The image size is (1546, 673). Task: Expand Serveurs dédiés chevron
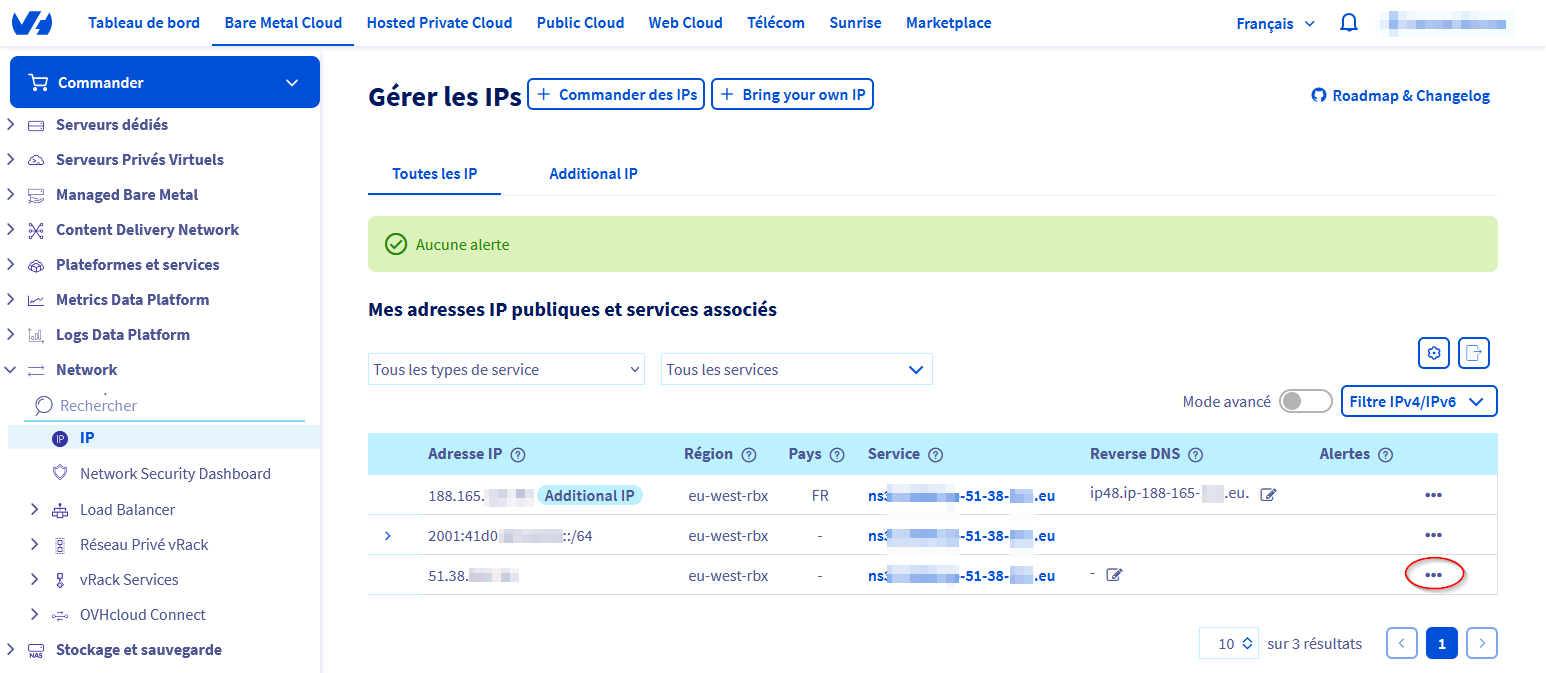pyautogui.click(x=11, y=125)
